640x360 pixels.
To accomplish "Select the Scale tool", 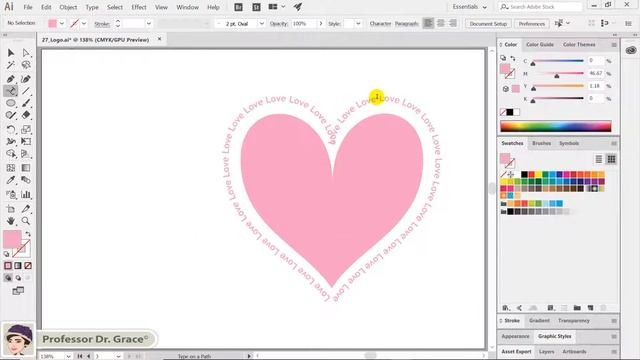I will tap(26, 129).
